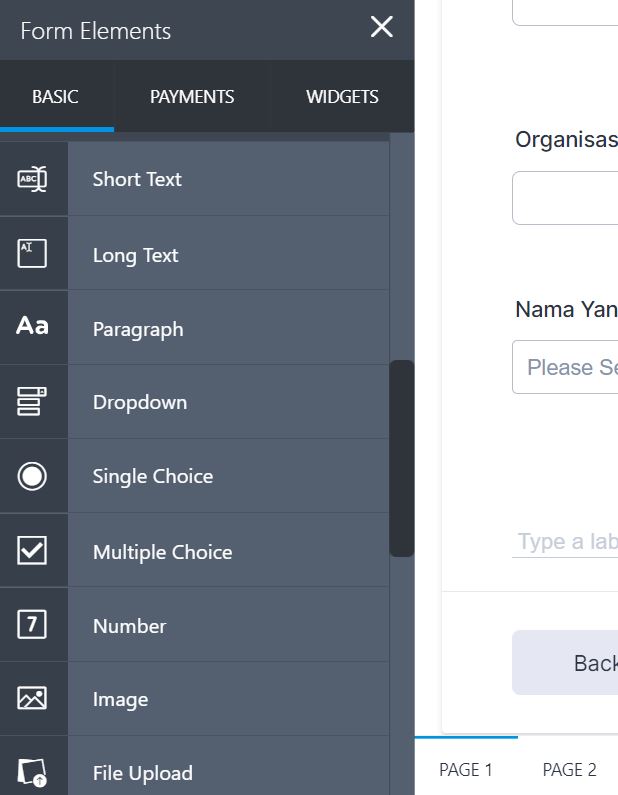Click the Organisasi text input field
This screenshot has height=795, width=618.
tap(565, 198)
